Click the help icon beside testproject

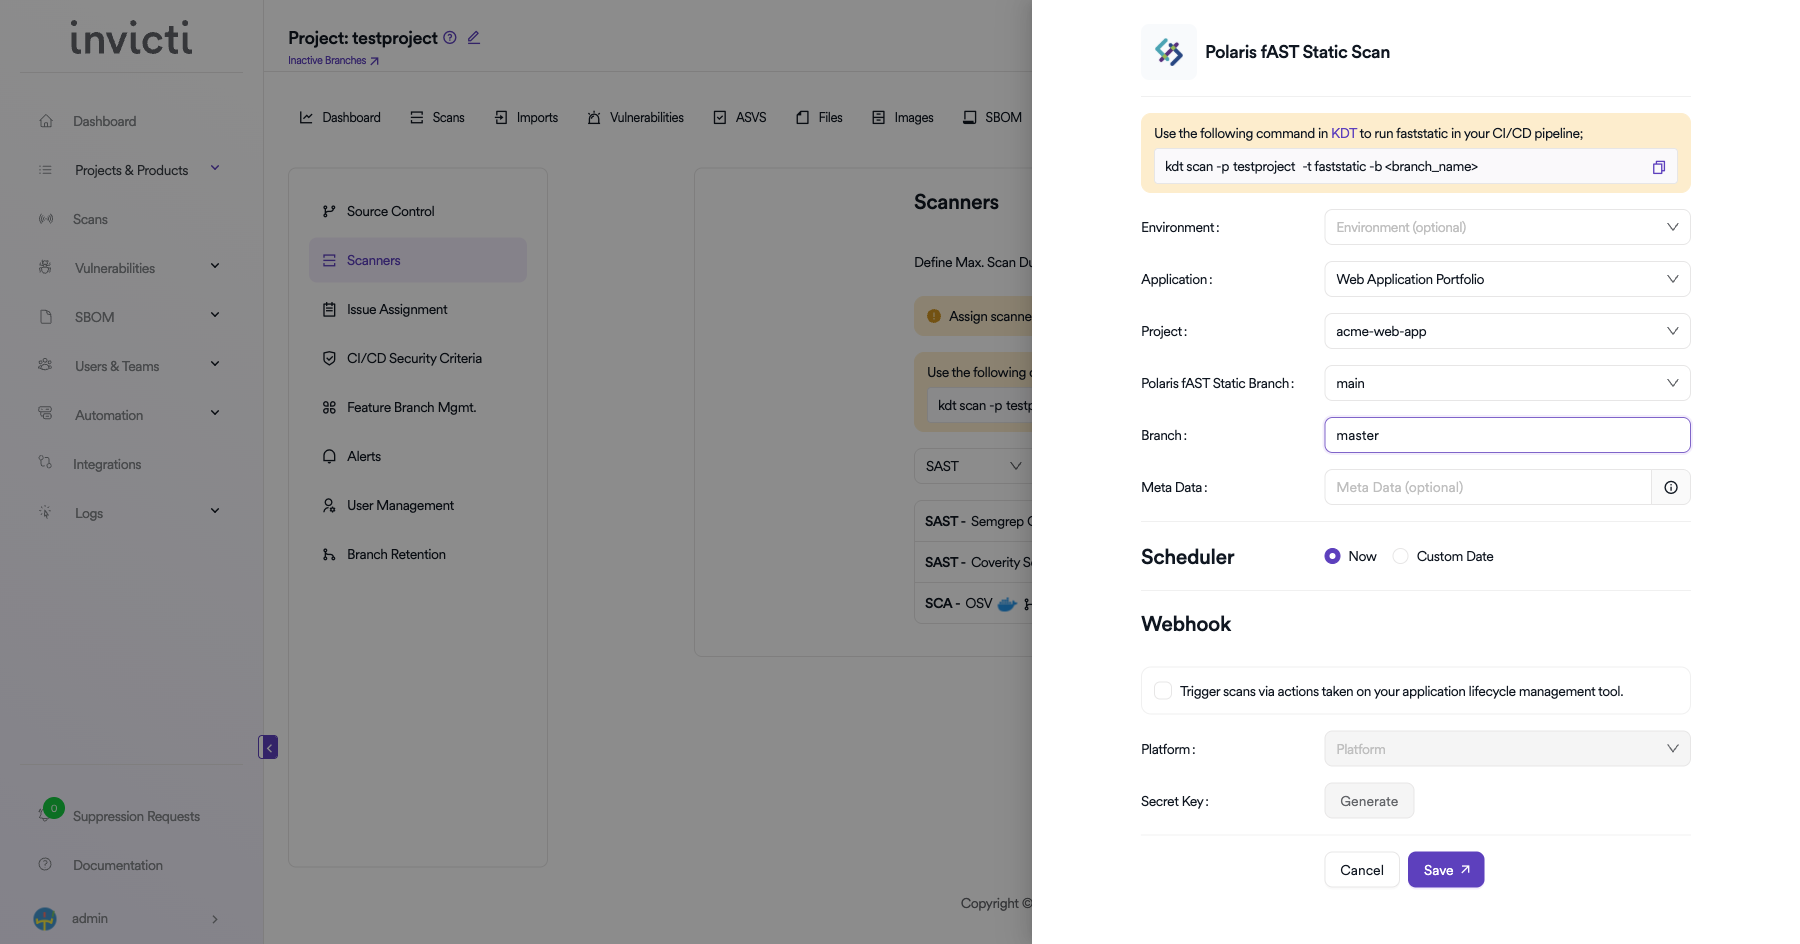click(x=450, y=38)
